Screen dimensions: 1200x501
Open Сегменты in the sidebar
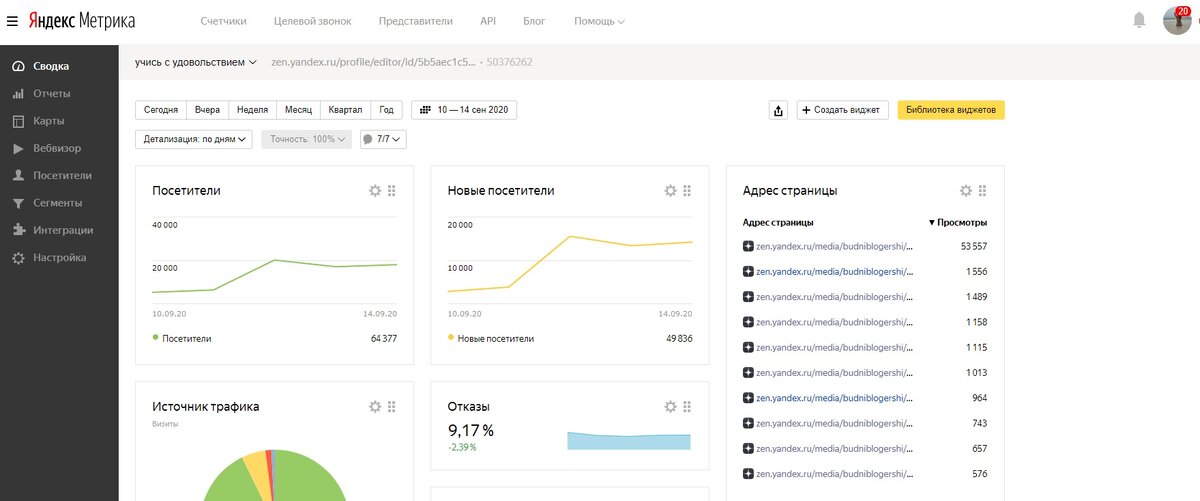[59, 203]
